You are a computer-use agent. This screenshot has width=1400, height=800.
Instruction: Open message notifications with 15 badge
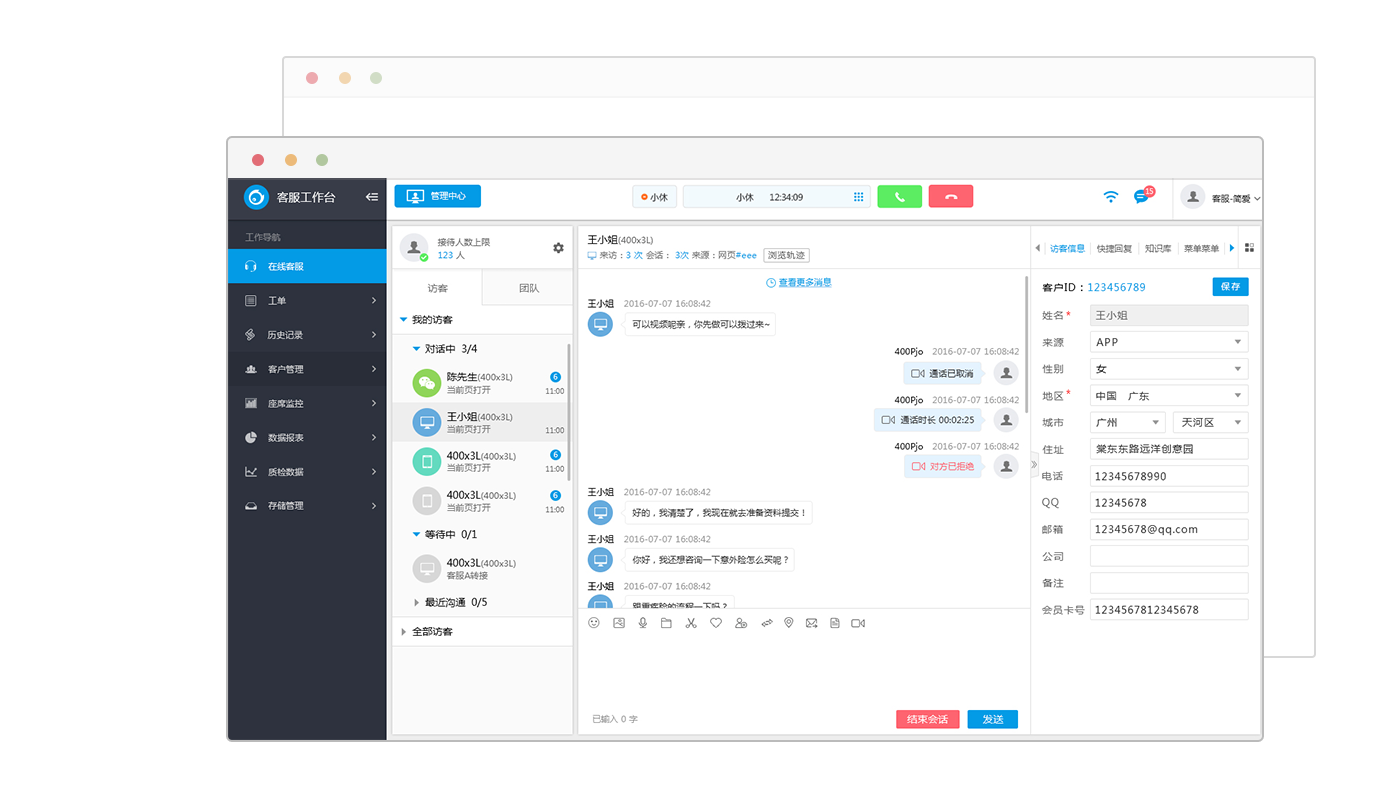tap(1141, 197)
